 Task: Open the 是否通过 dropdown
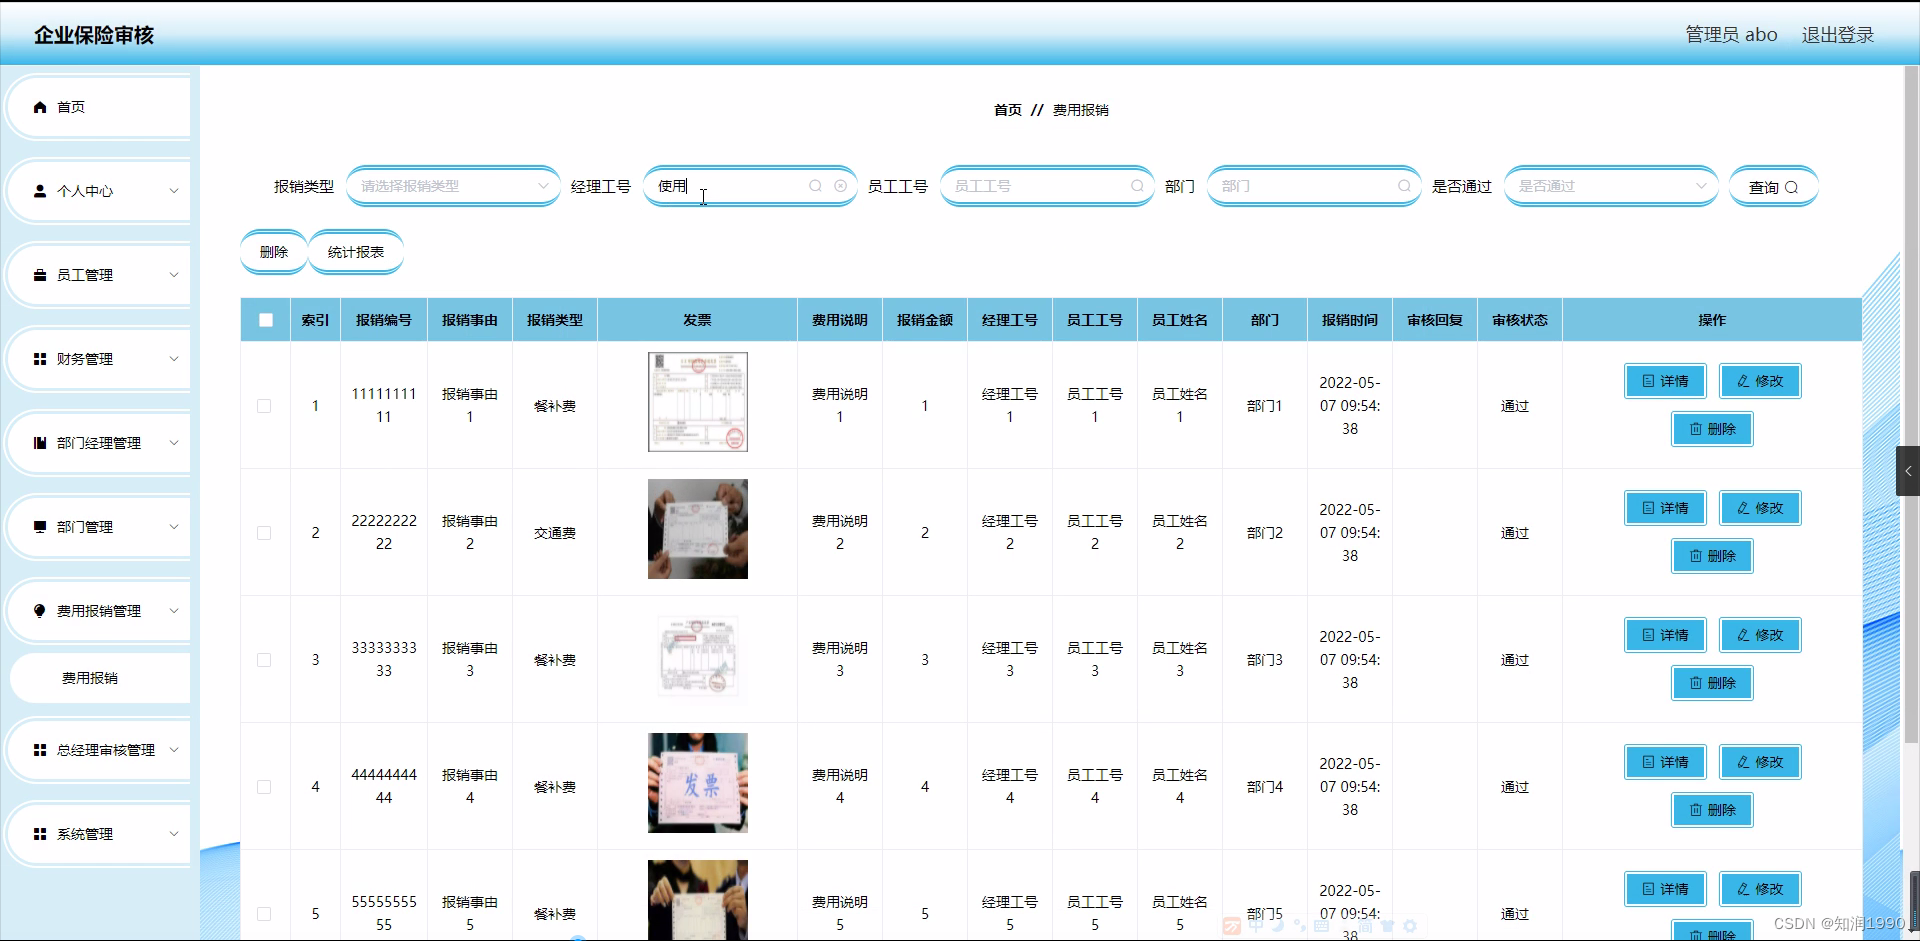[1610, 186]
